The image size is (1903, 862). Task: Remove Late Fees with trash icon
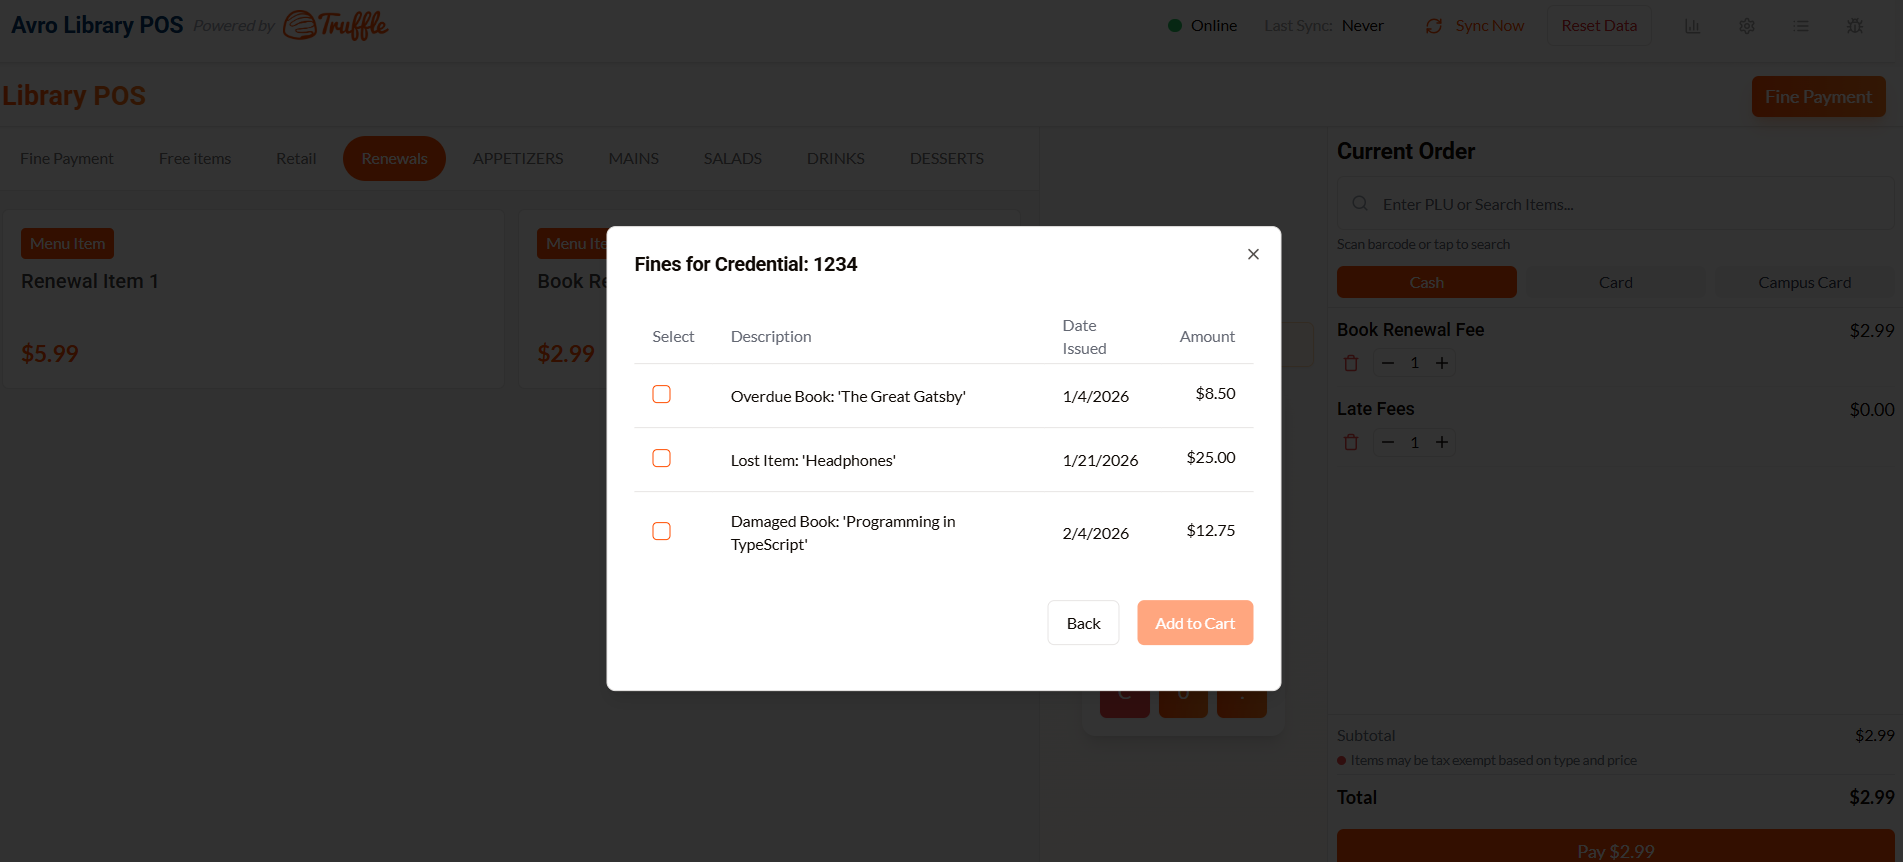click(1351, 442)
